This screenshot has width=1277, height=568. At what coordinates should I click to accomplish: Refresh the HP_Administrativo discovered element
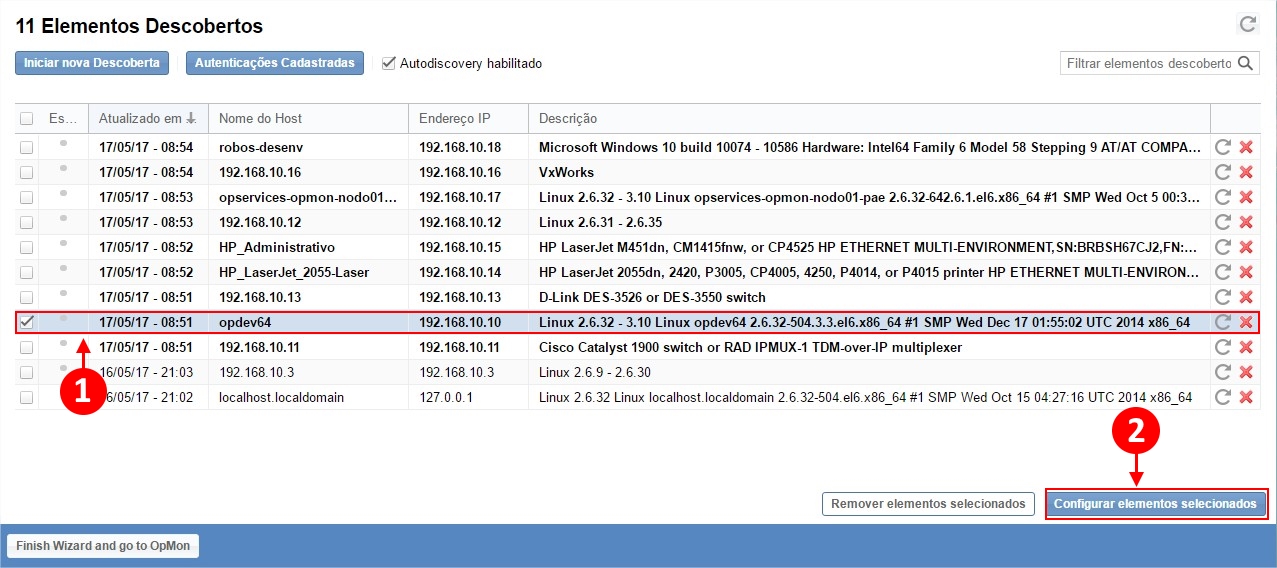1222,247
